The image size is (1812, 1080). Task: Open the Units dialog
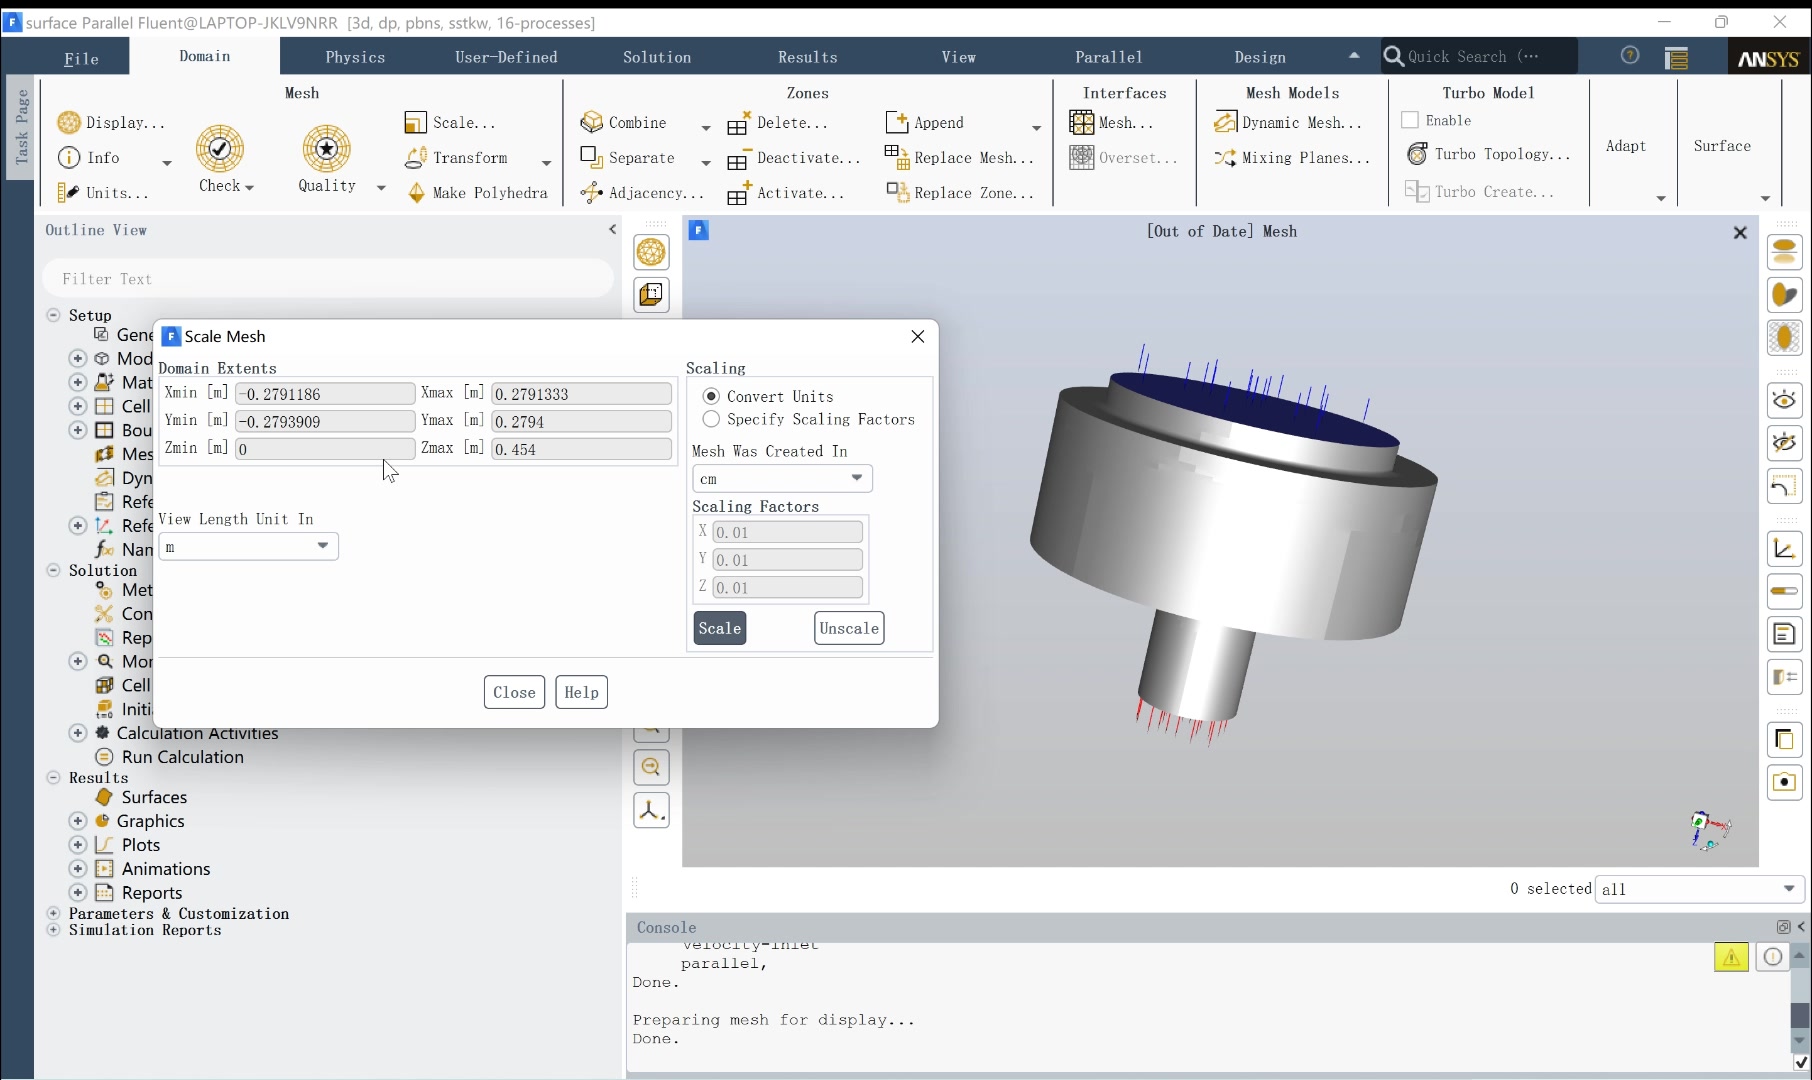[103, 192]
